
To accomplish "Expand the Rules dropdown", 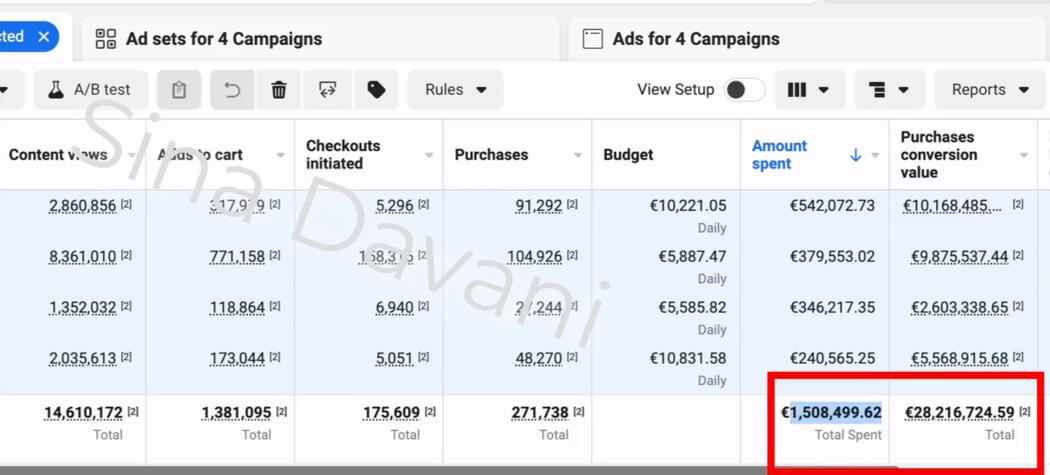I will [x=455, y=90].
